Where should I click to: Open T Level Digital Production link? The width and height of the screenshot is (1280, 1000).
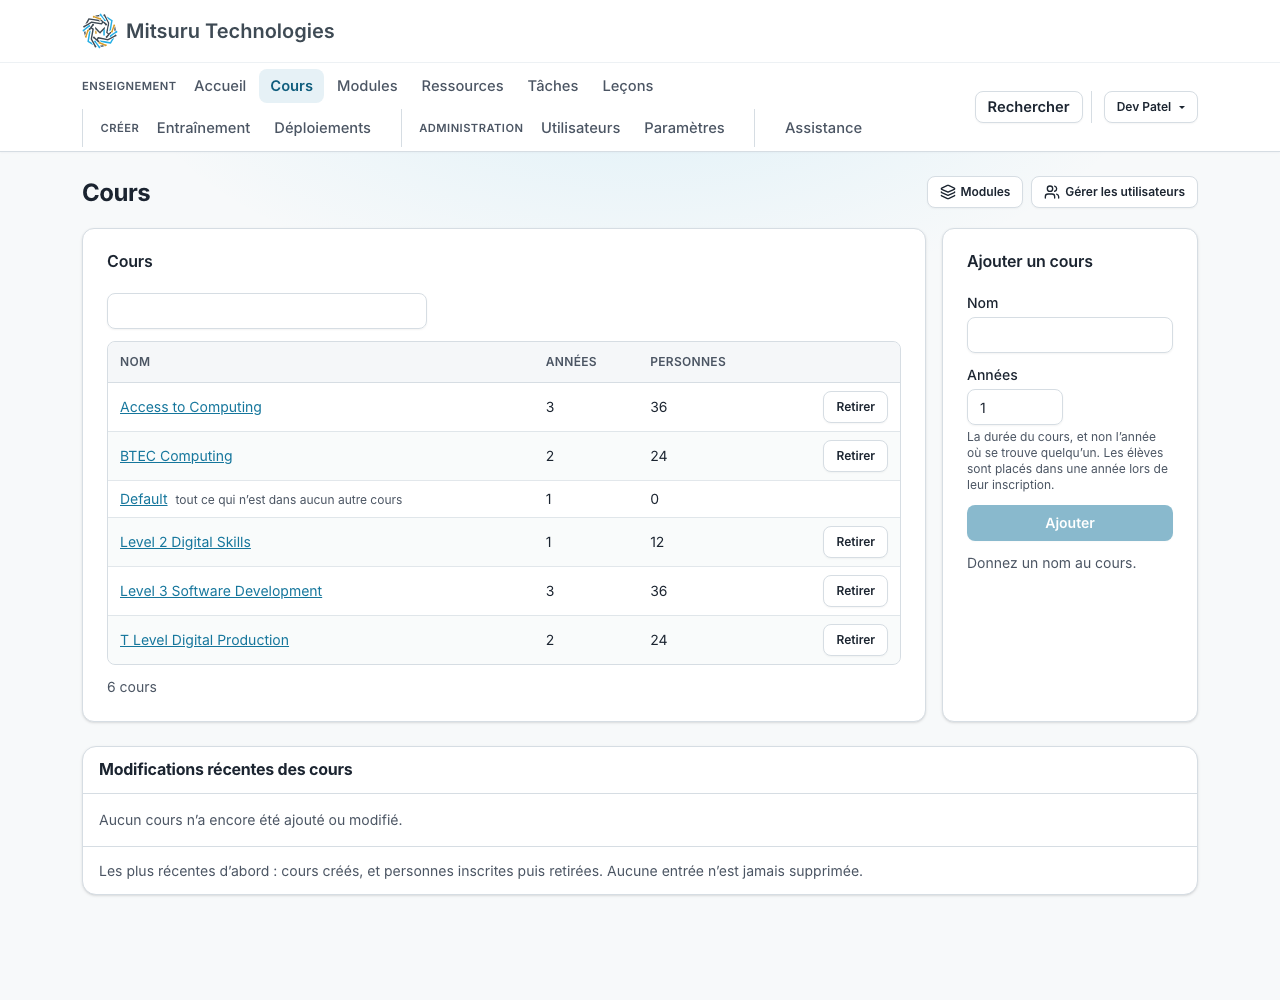click(x=204, y=640)
